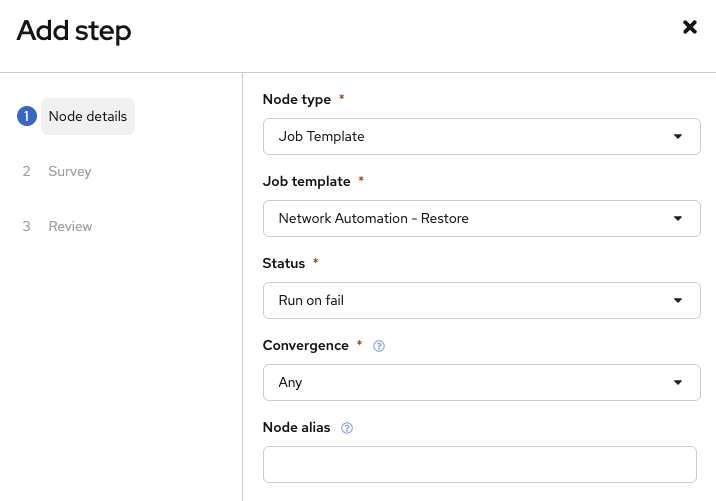Go to the Survey wizard step

click(x=70, y=171)
